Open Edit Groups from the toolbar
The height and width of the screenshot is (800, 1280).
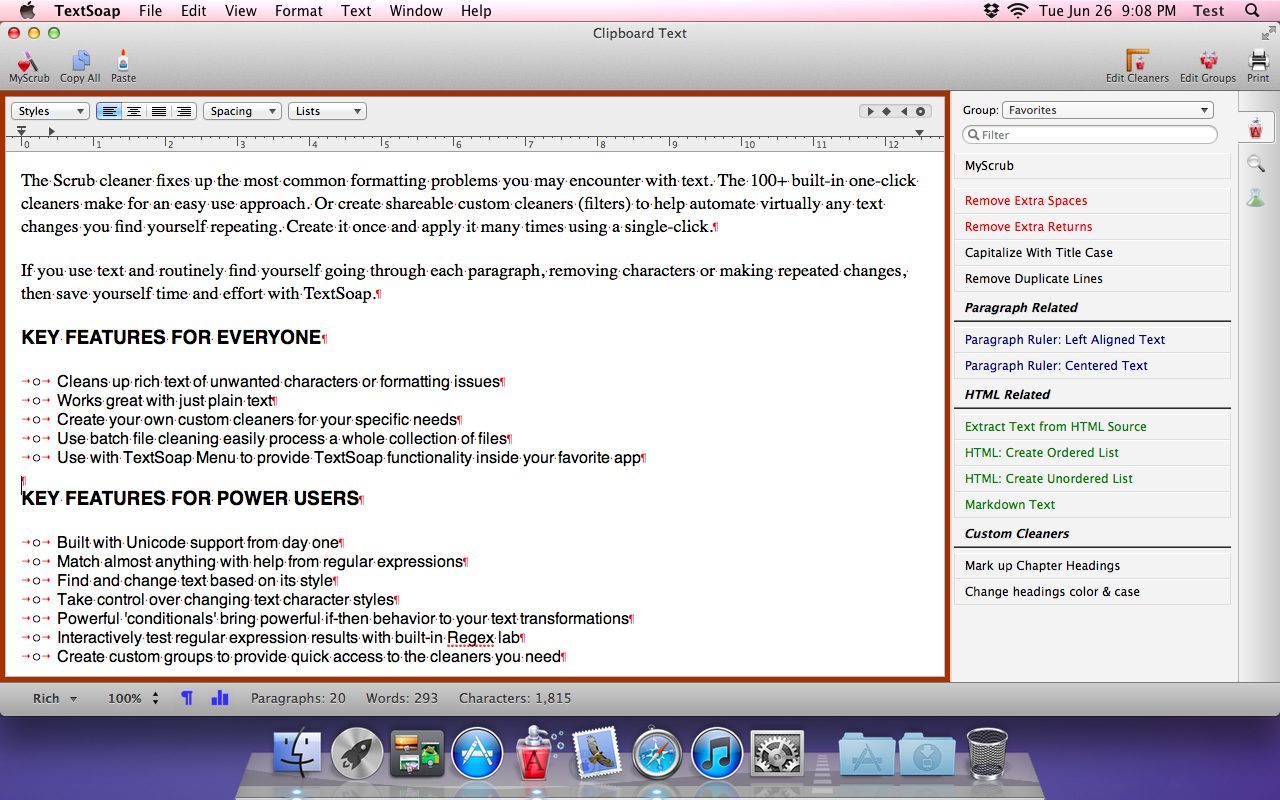[x=1207, y=63]
